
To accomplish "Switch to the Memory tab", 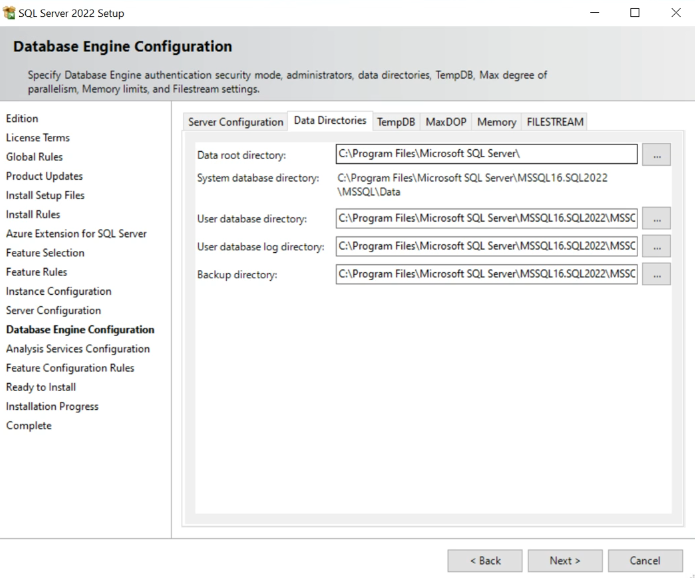I will click(x=496, y=122).
